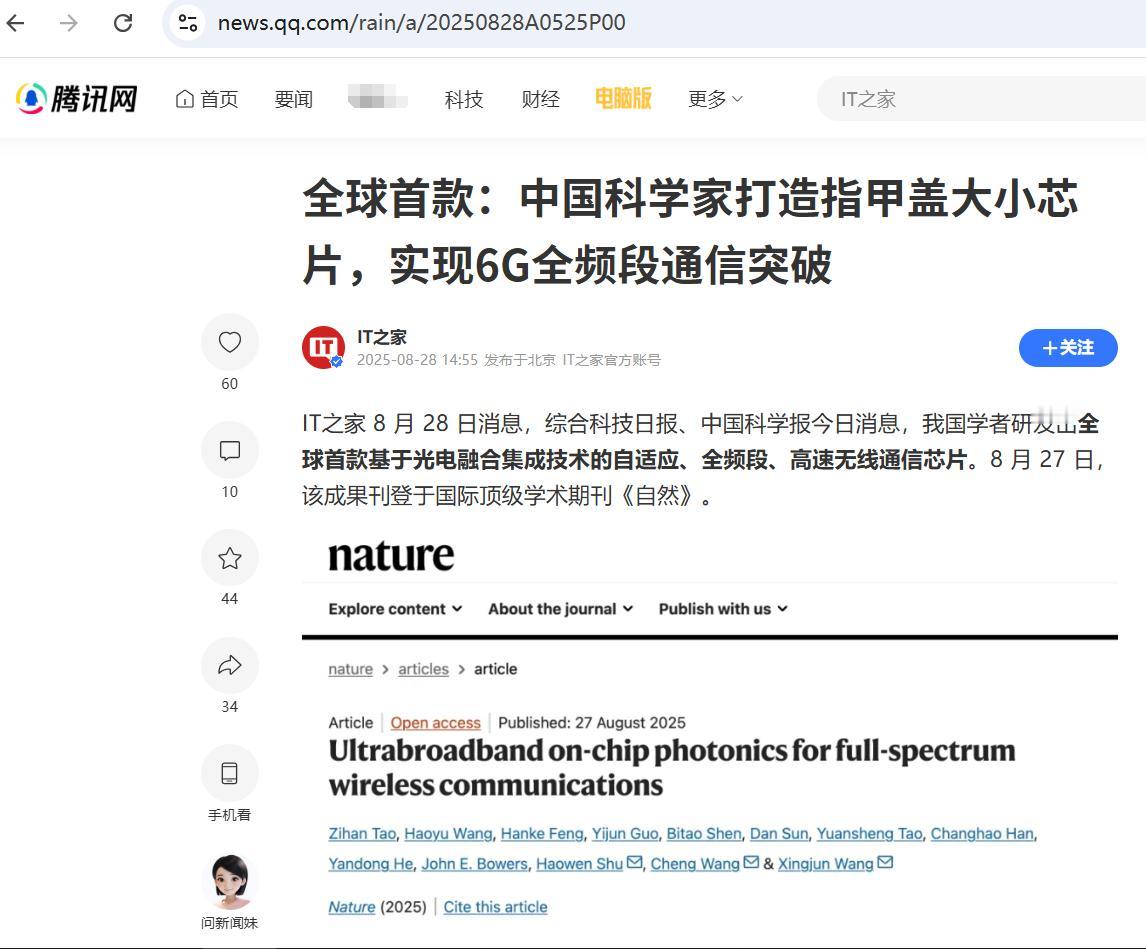1146x949 pixels.
Task: Click the Ultrabroadband on-chip photonics paper title
Action: point(672,768)
